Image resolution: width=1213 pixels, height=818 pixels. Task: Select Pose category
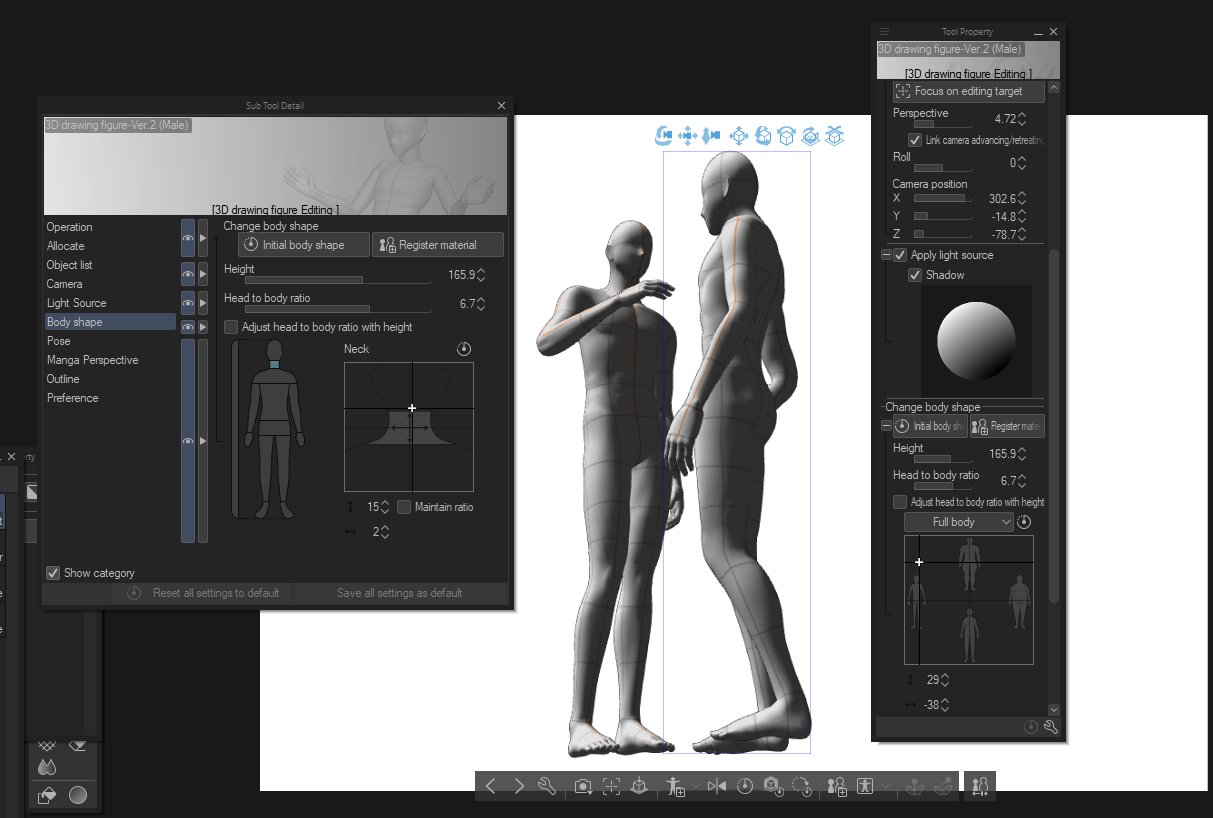pos(58,341)
